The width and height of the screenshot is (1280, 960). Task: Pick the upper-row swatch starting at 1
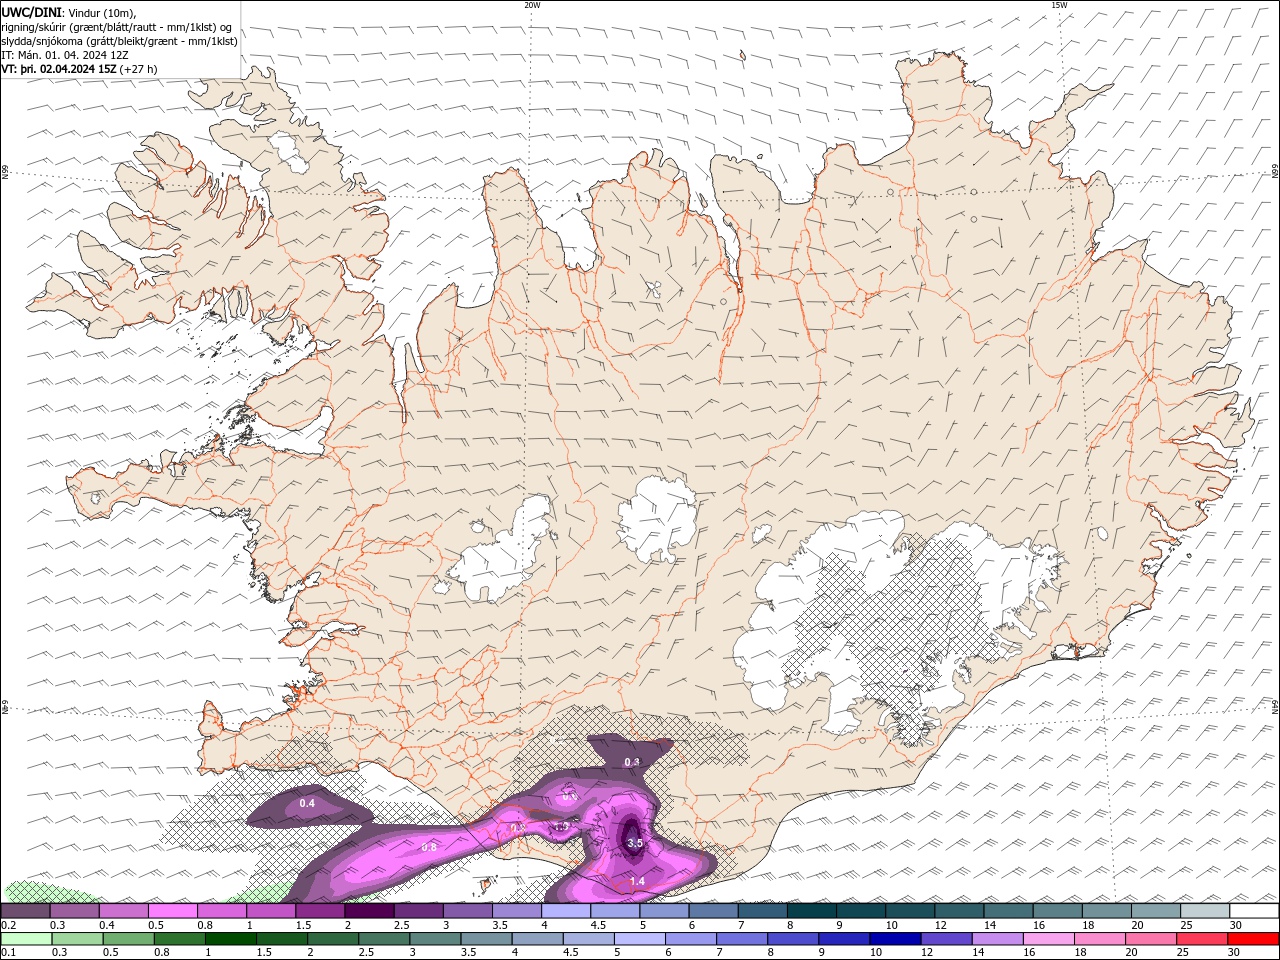[x=270, y=911]
